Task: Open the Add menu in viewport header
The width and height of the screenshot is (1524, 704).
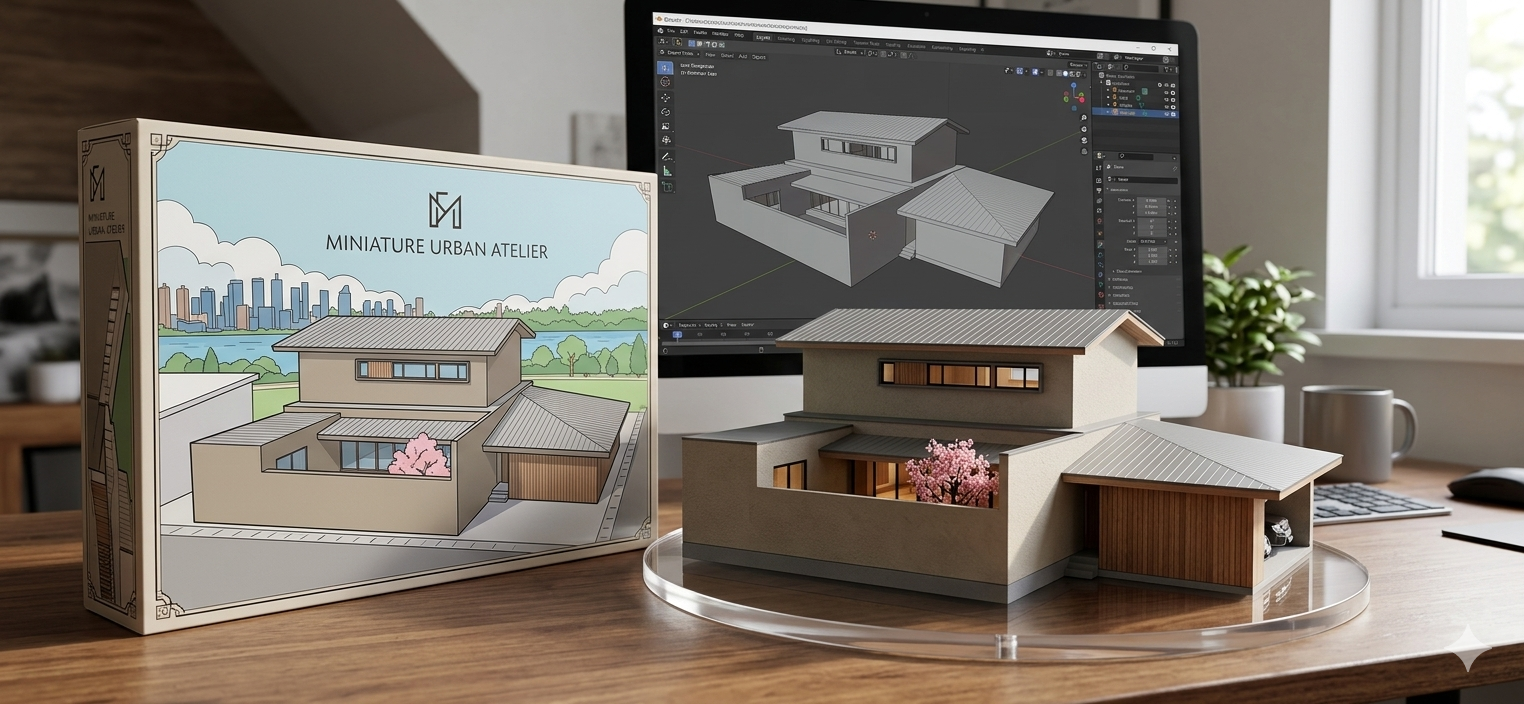Action: click(743, 56)
